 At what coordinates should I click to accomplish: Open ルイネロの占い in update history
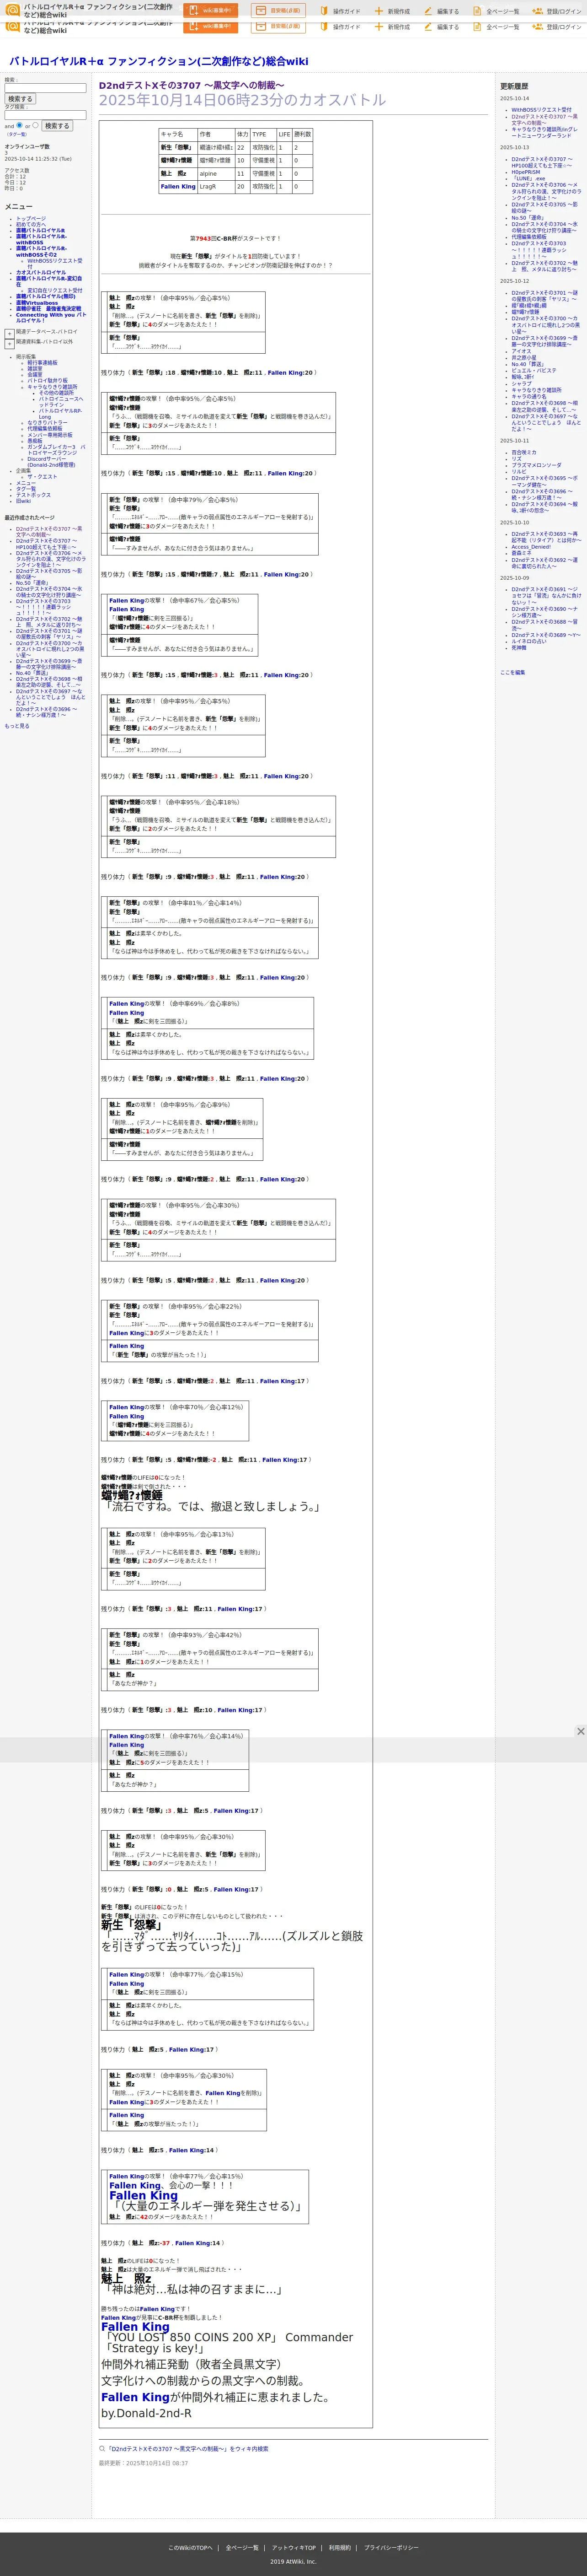click(529, 641)
